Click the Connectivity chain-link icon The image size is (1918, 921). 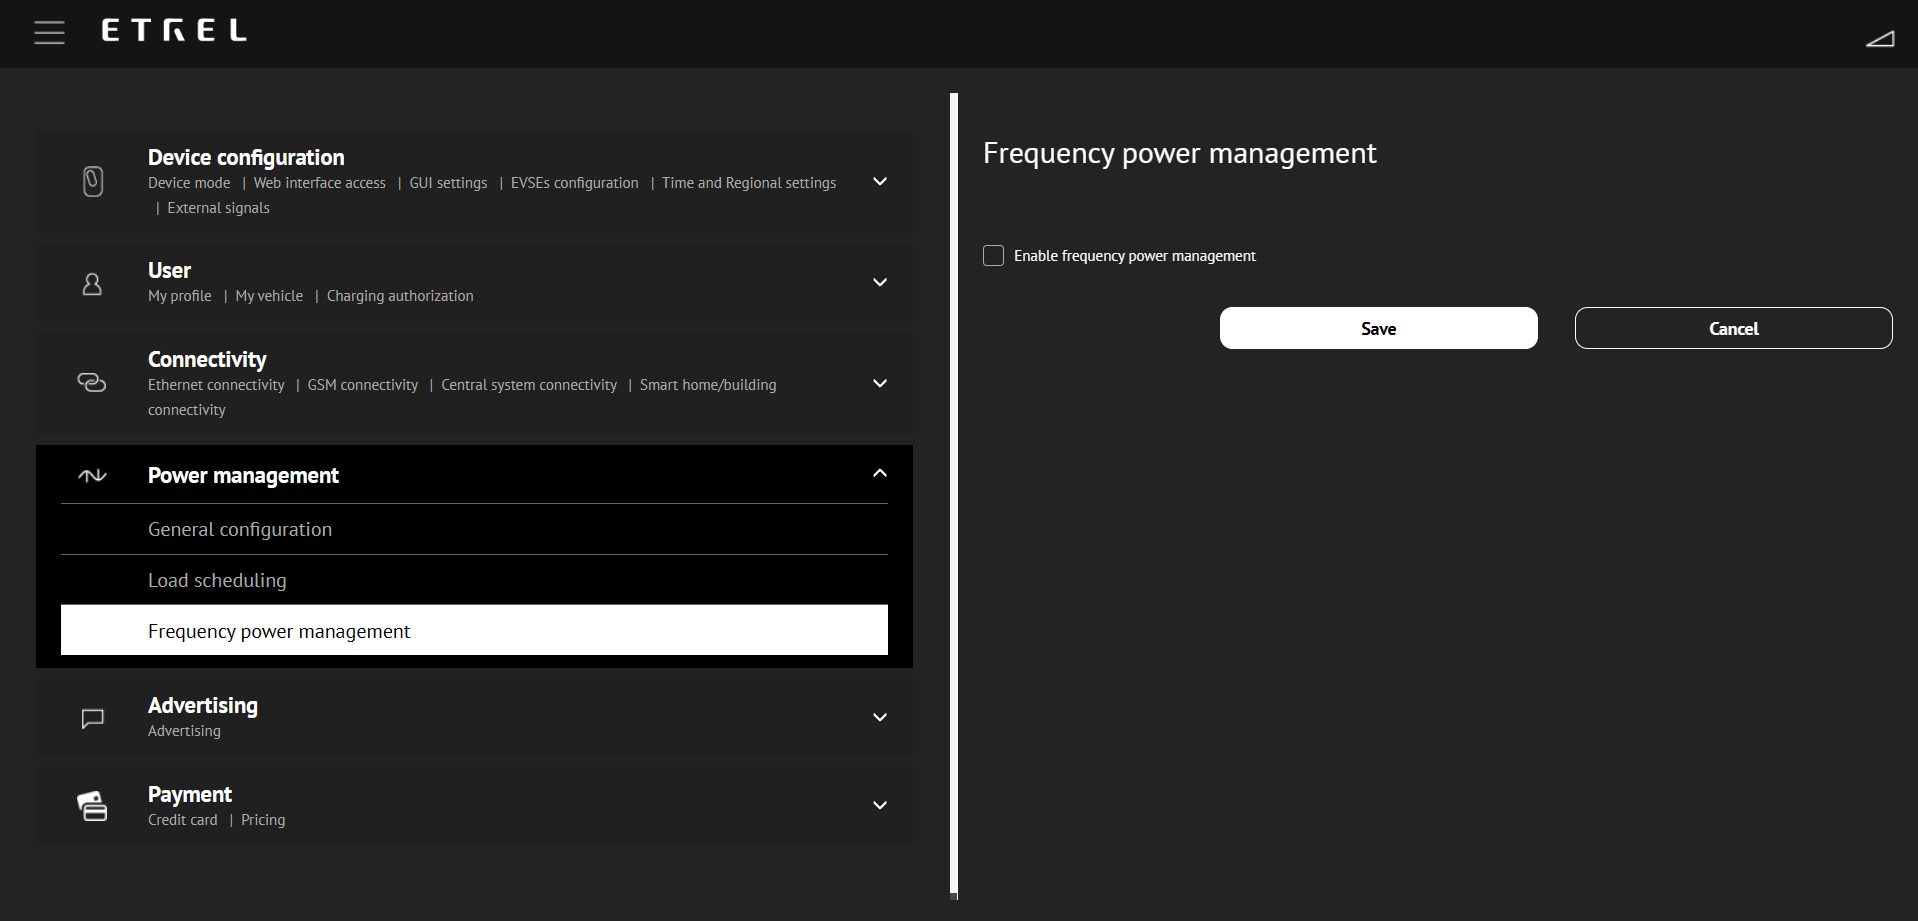pos(92,383)
